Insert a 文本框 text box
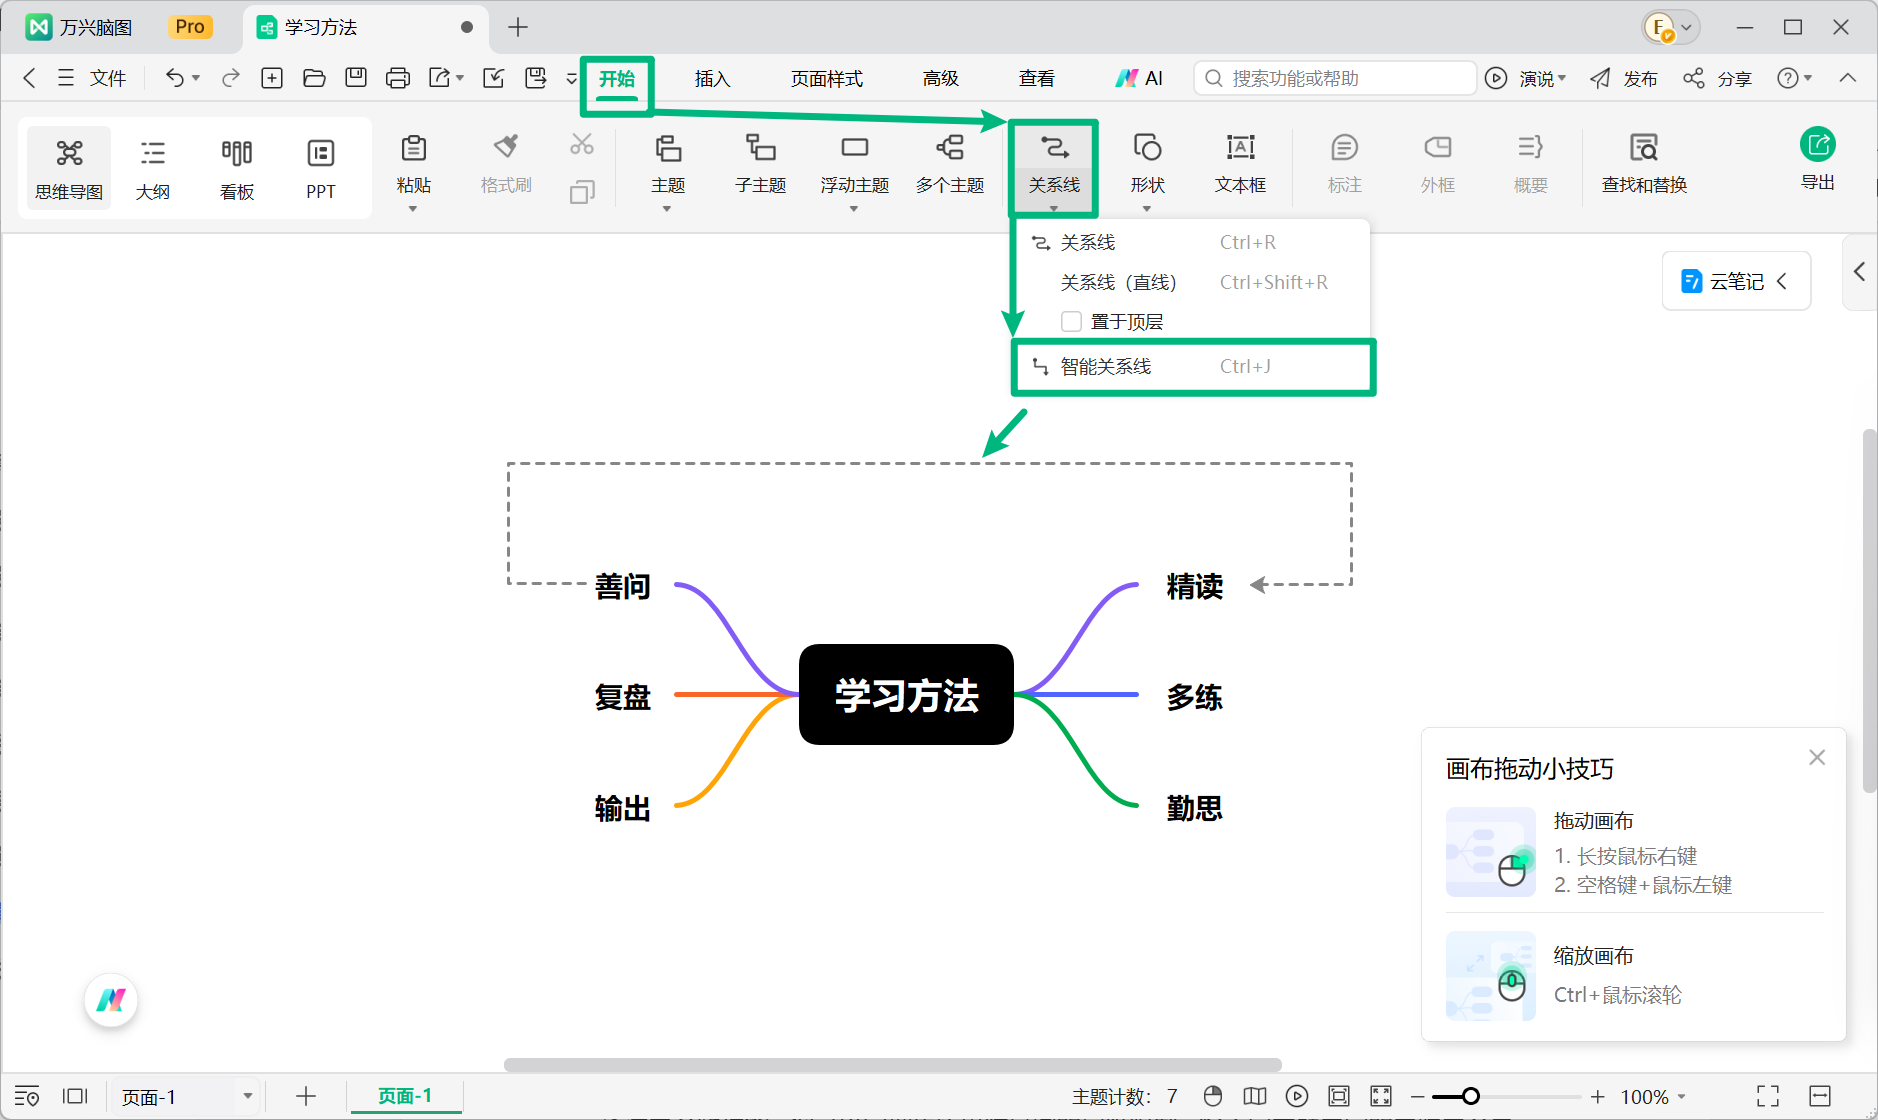Screen dimensions: 1878x1120 [1240, 164]
